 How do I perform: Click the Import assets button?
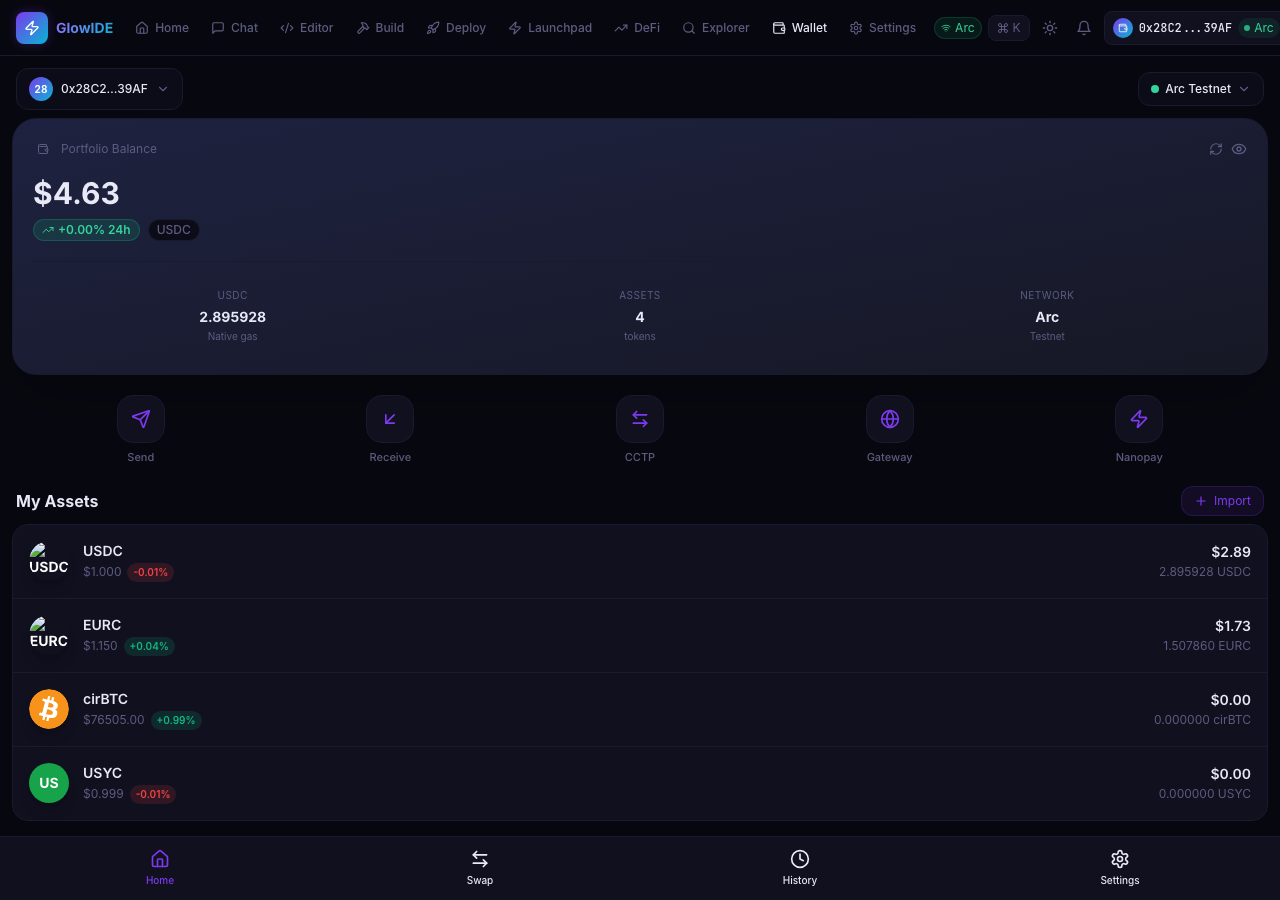coord(1222,501)
